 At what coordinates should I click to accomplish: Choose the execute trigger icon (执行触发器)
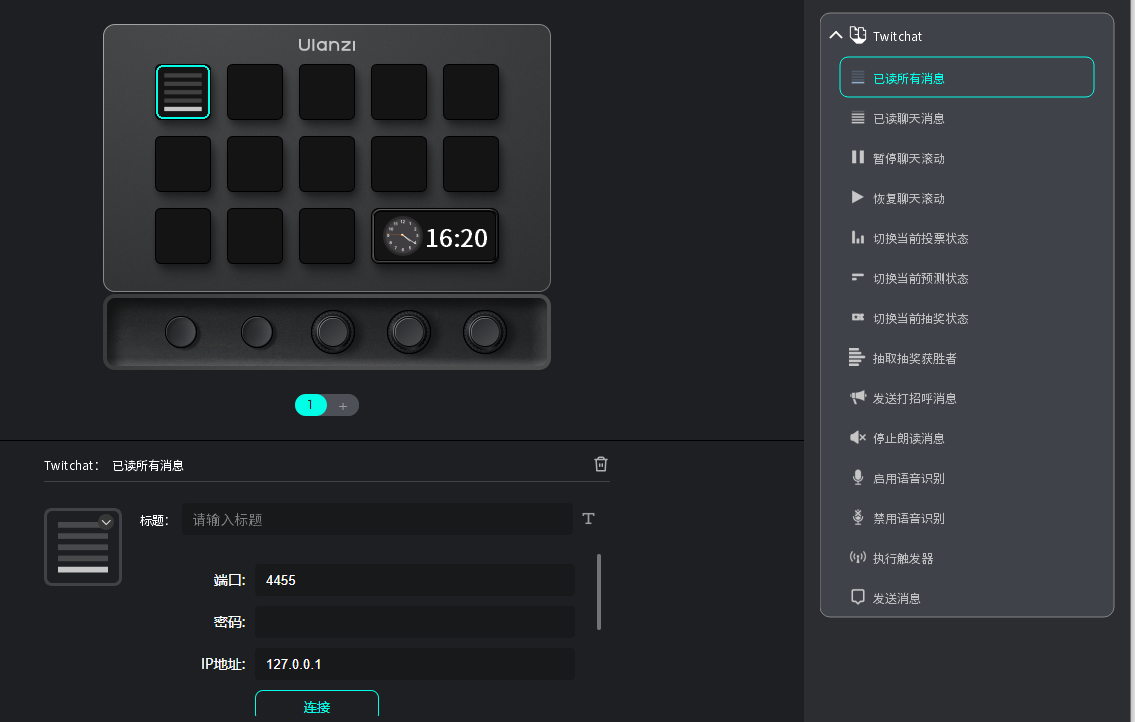point(857,558)
